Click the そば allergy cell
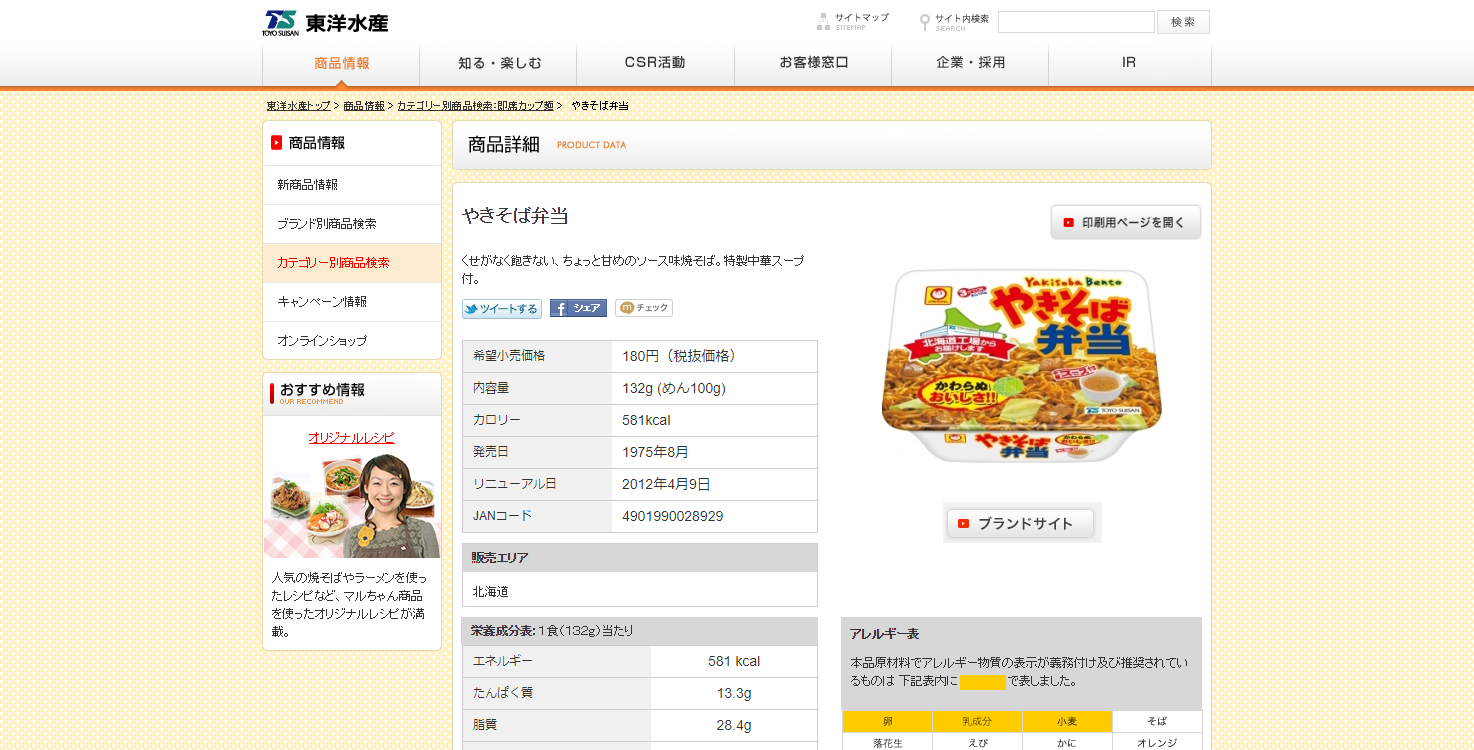 click(1157, 721)
